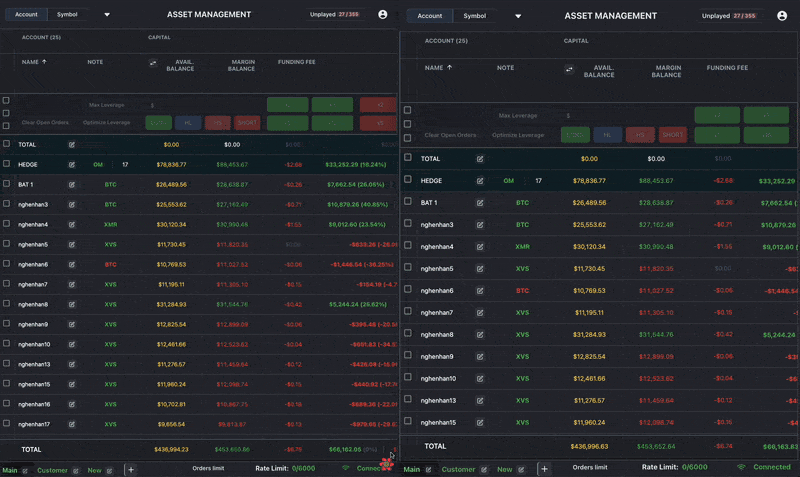
Task: Open user profile icon in right panel
Action: point(782,16)
